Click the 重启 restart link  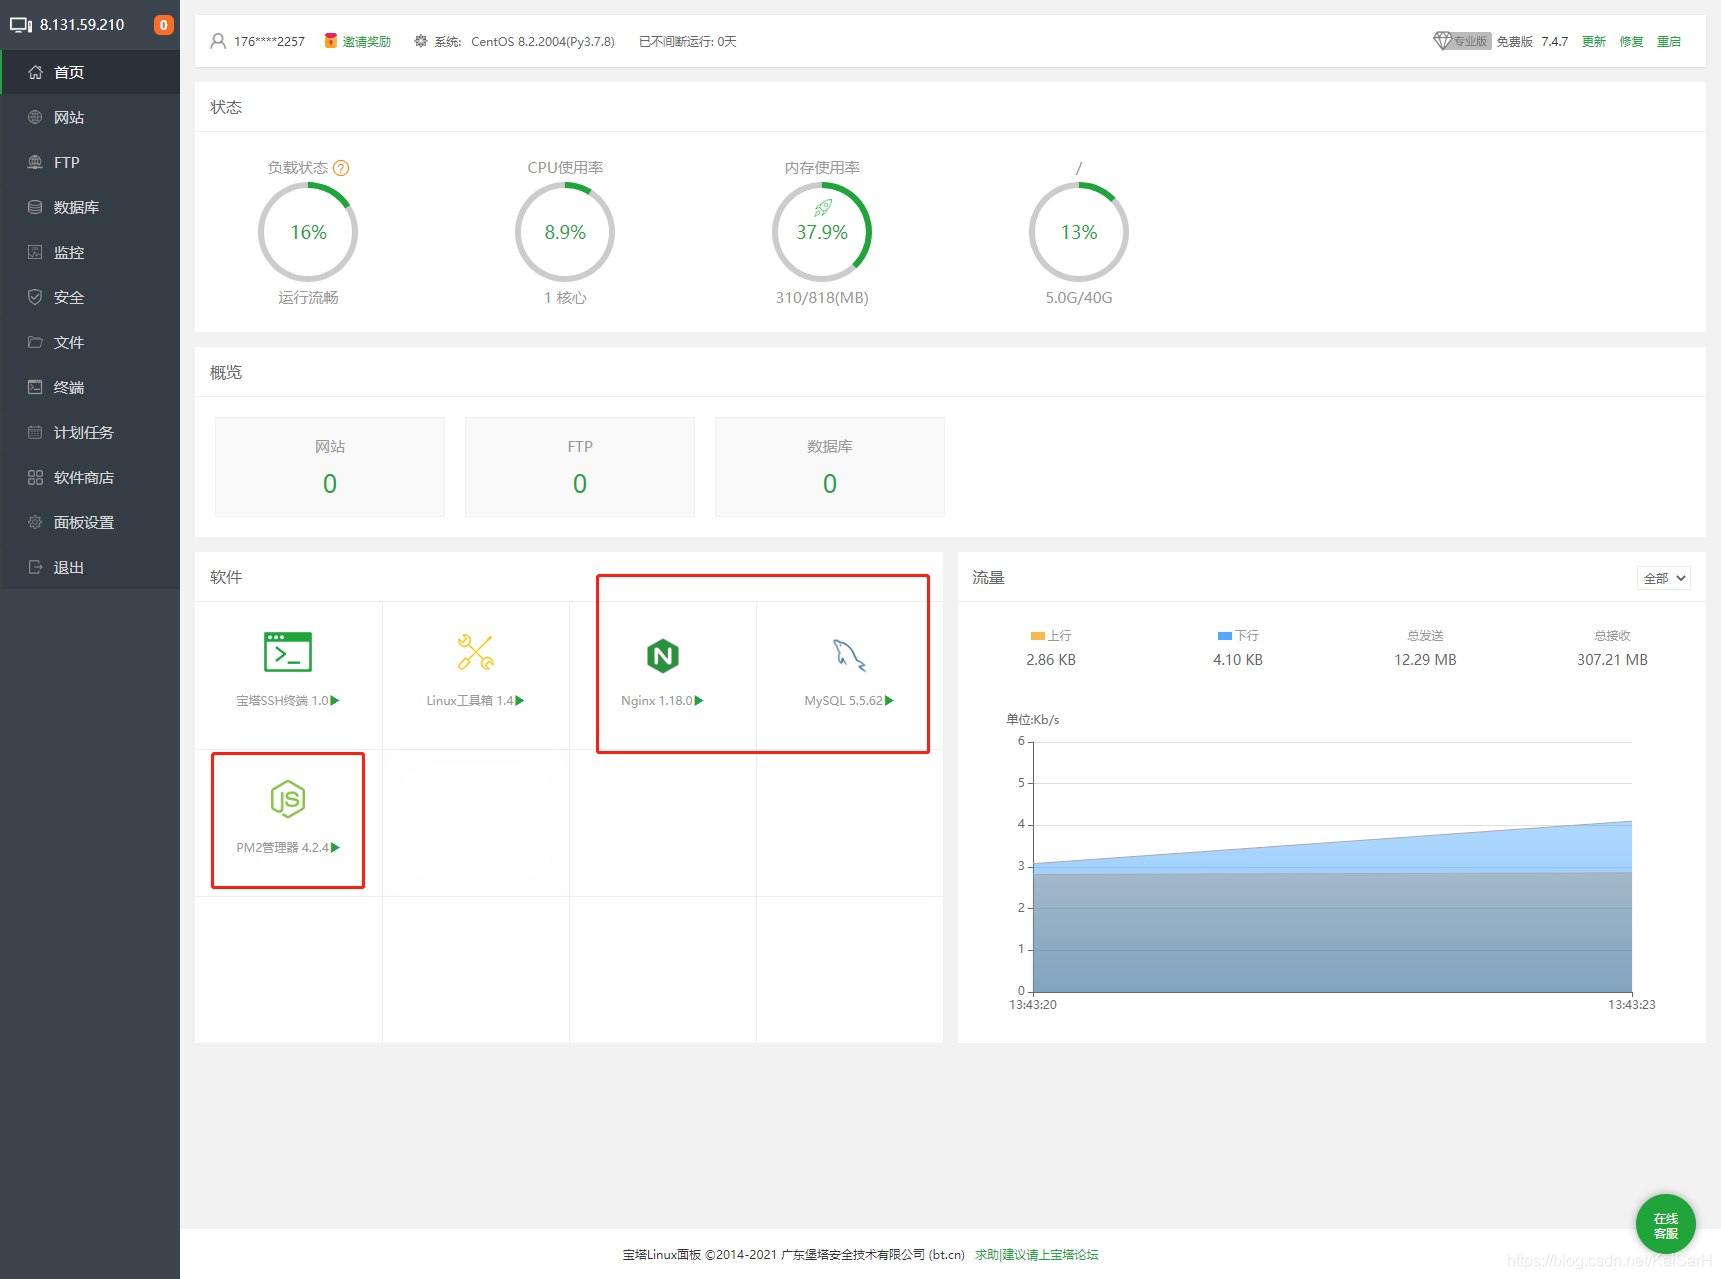coord(1669,41)
